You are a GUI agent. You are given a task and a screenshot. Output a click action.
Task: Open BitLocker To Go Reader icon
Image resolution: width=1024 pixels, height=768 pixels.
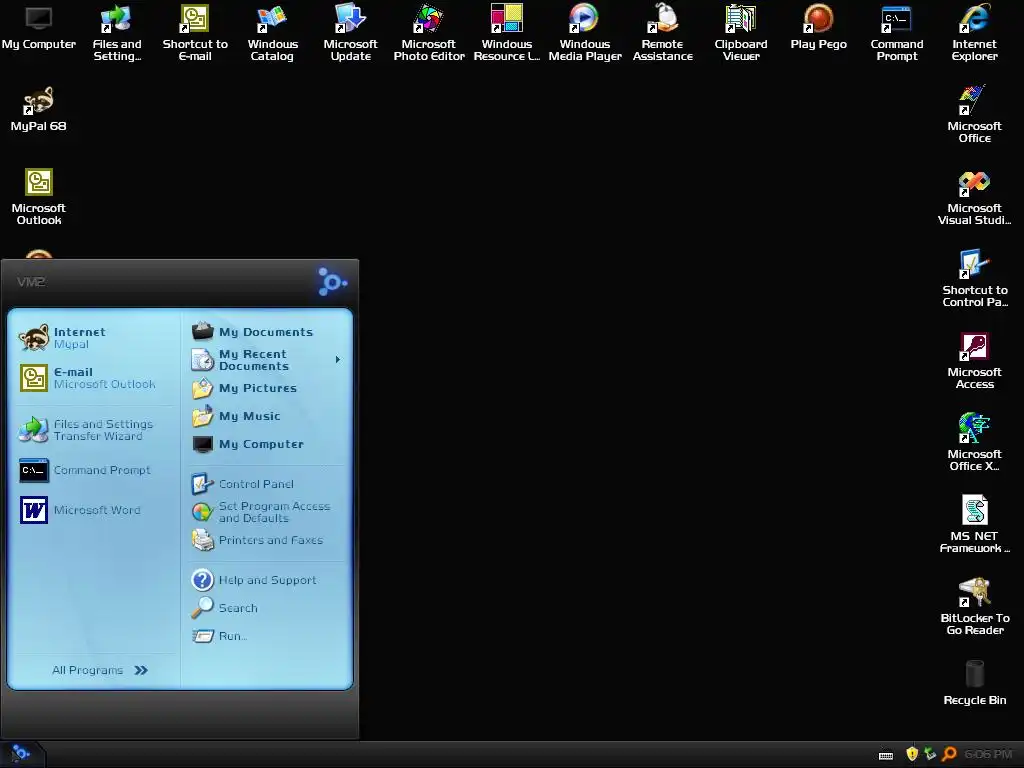coord(974,607)
